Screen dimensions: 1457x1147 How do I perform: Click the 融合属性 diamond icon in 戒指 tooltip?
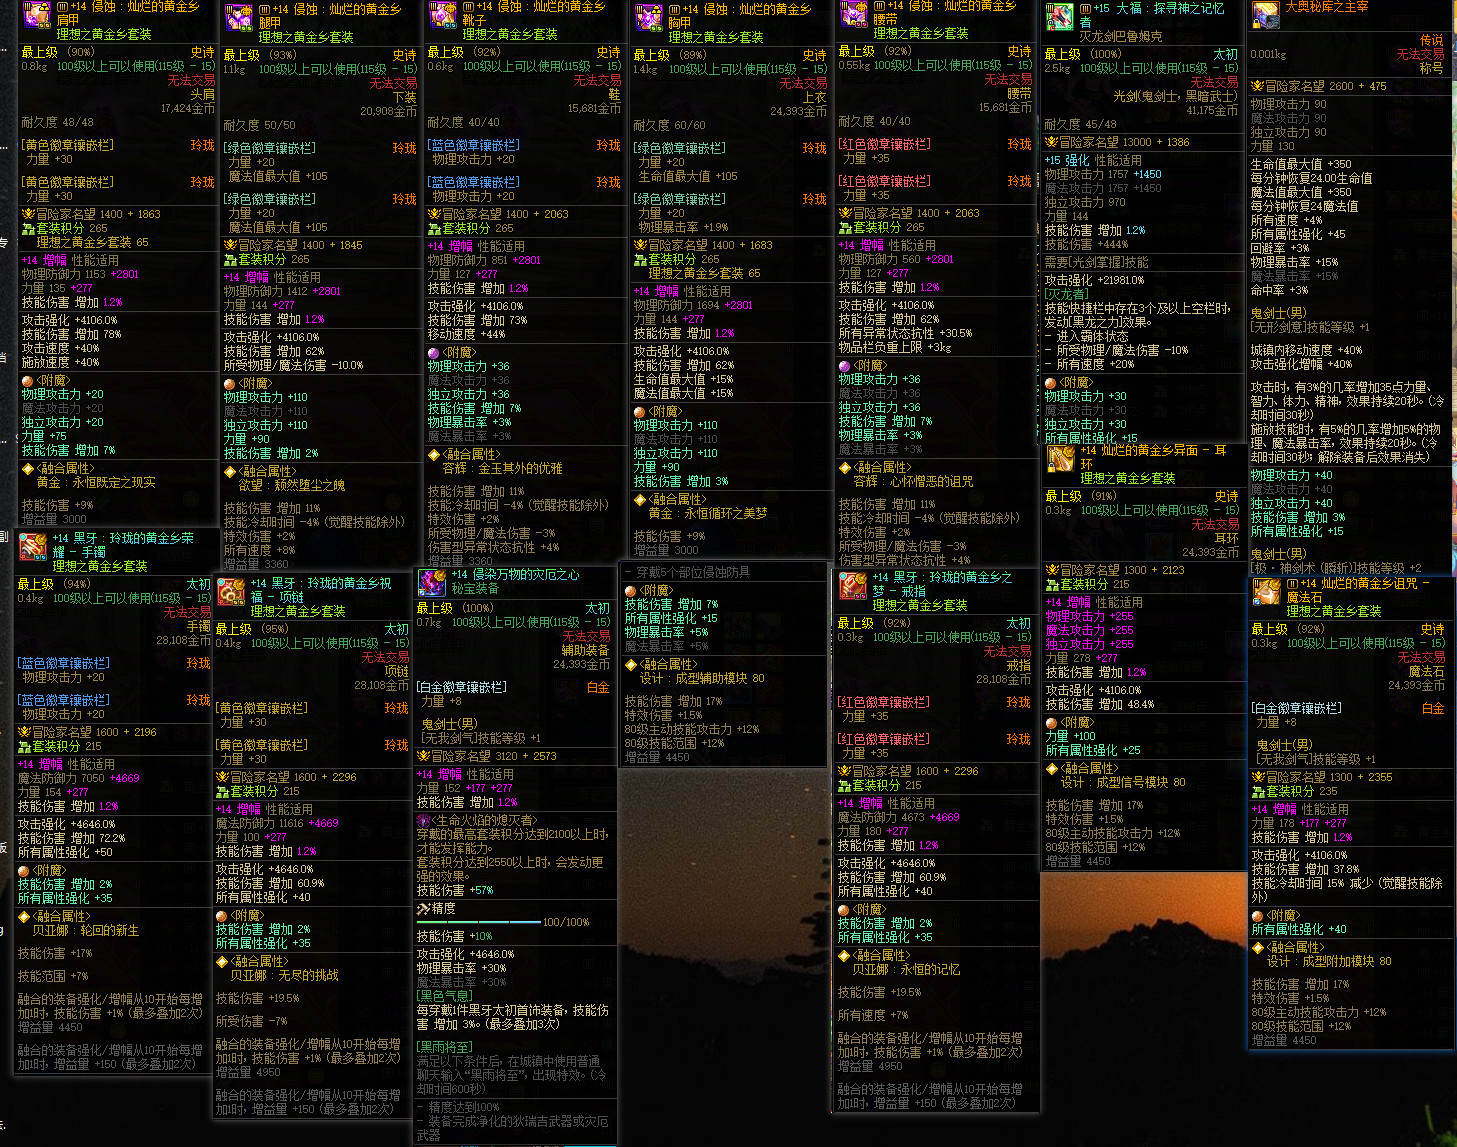click(x=844, y=956)
